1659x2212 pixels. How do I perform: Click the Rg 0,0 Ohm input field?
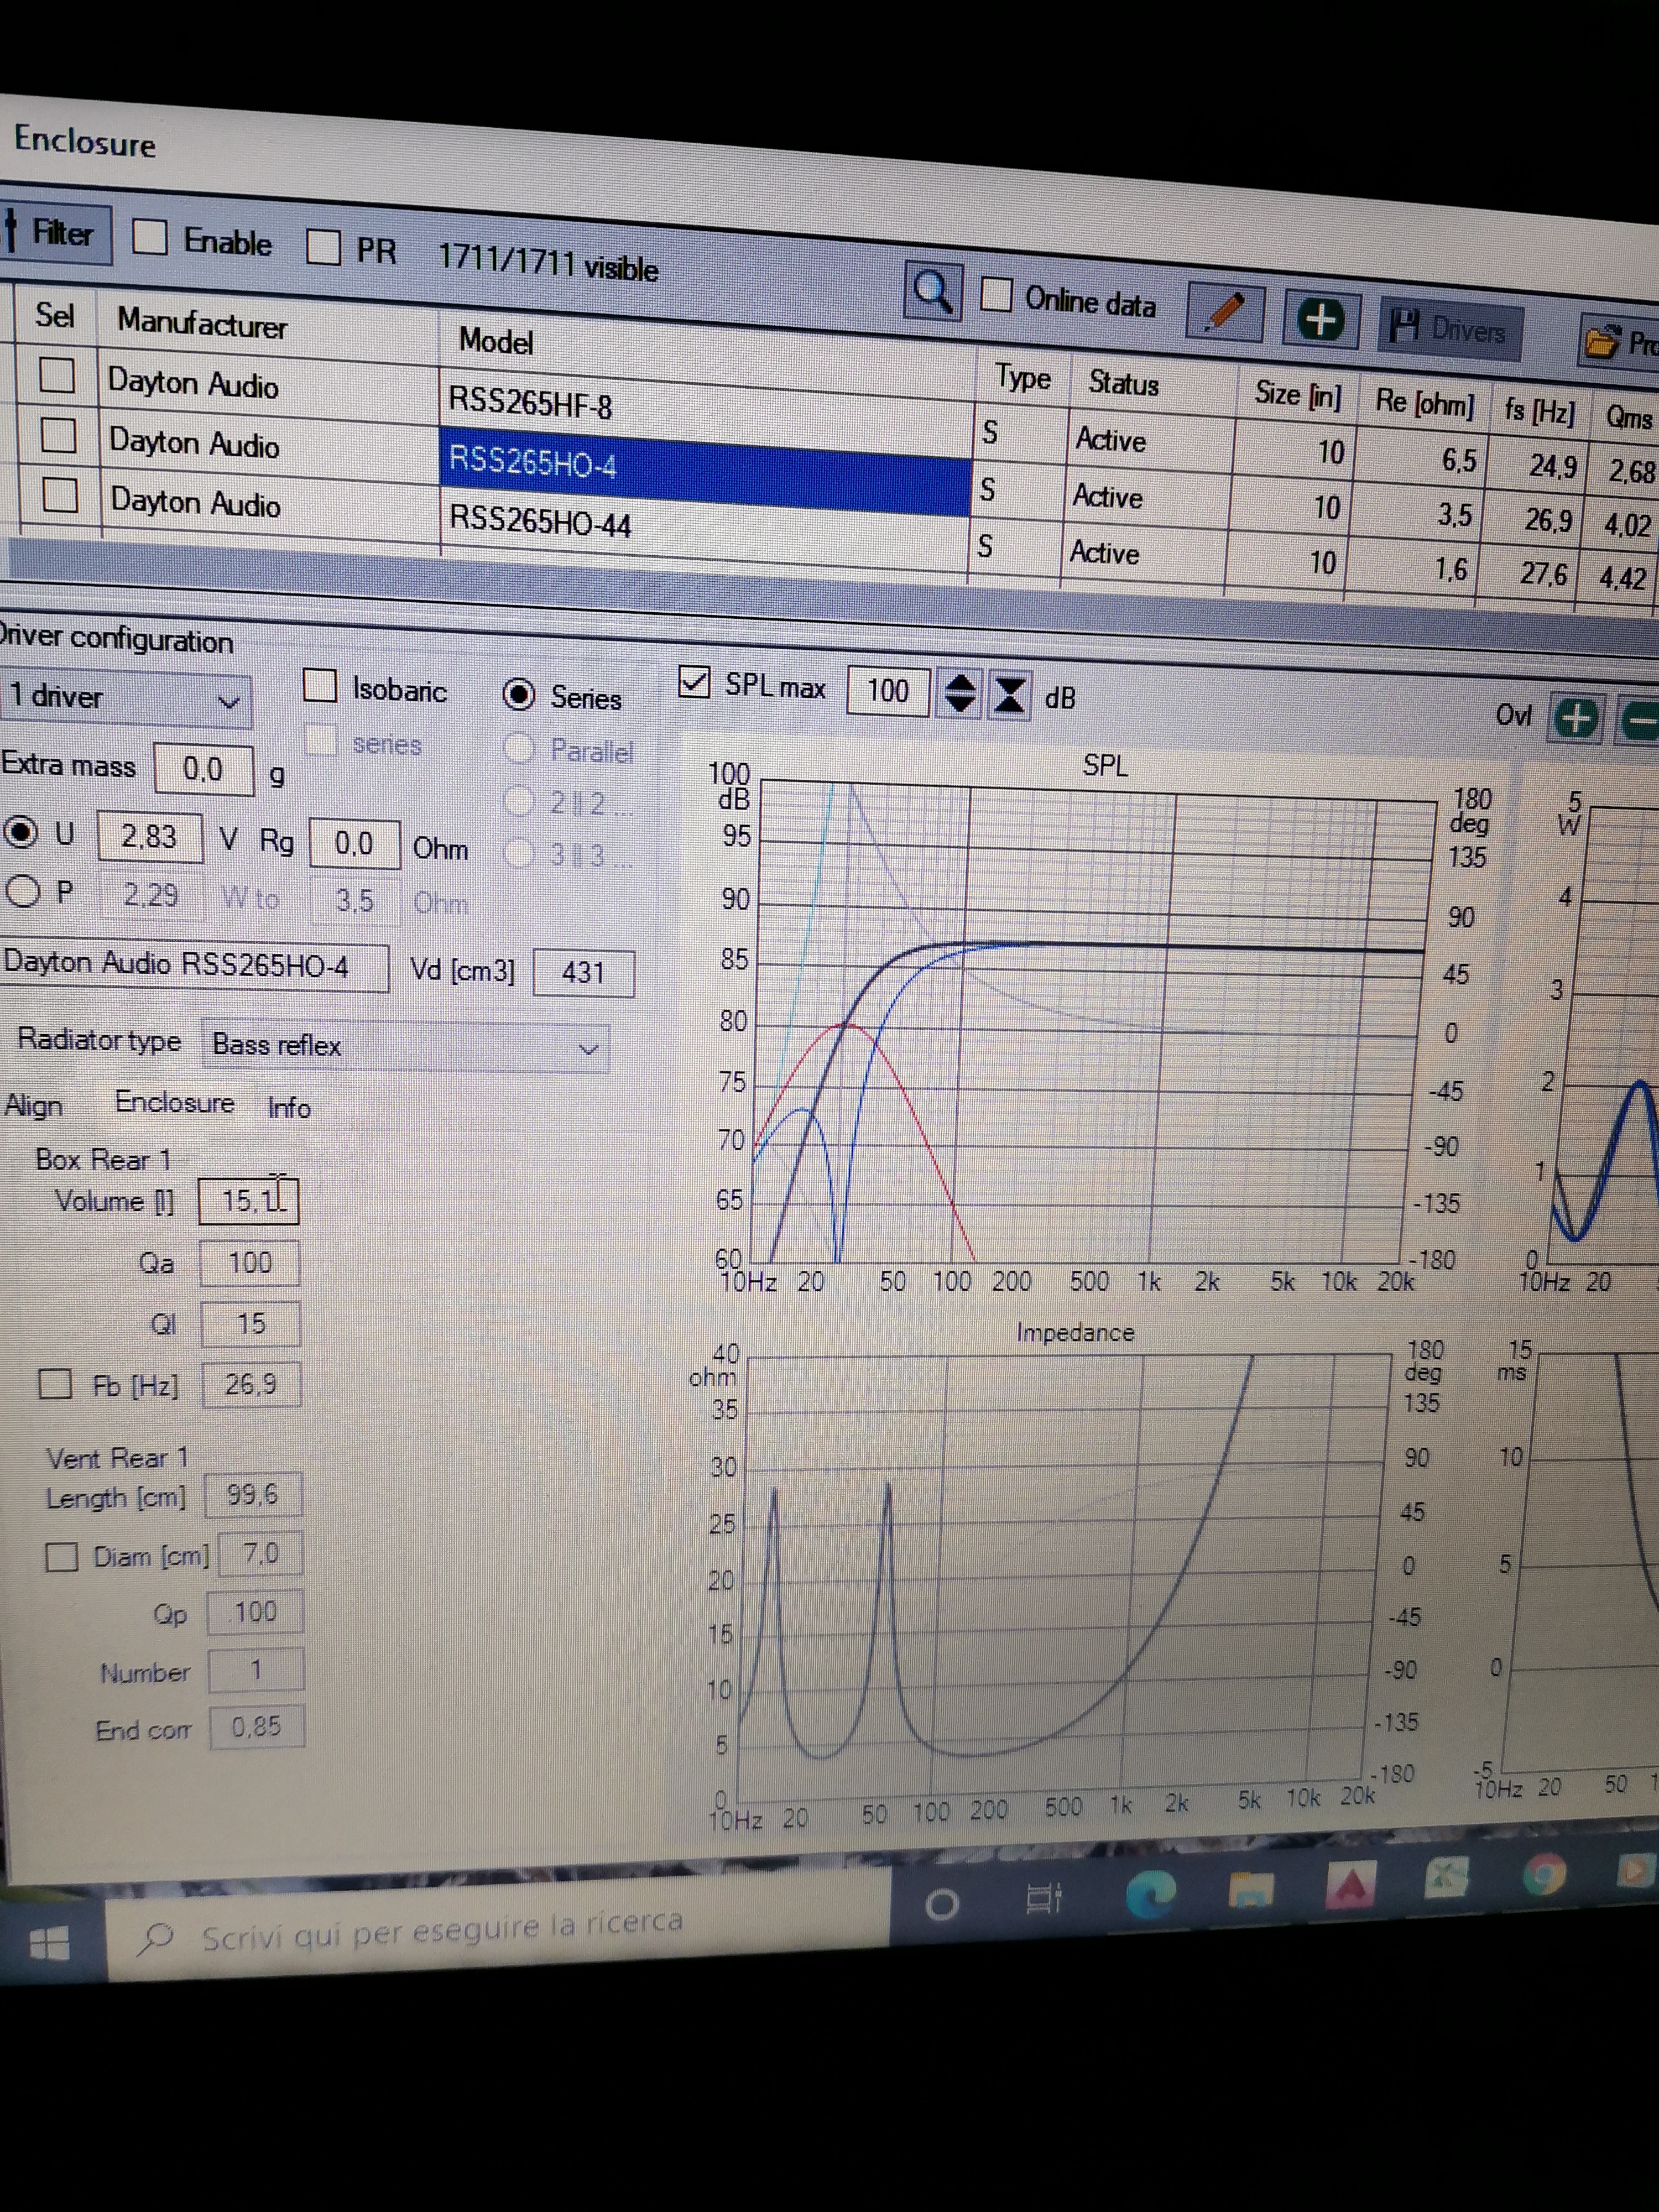click(354, 844)
